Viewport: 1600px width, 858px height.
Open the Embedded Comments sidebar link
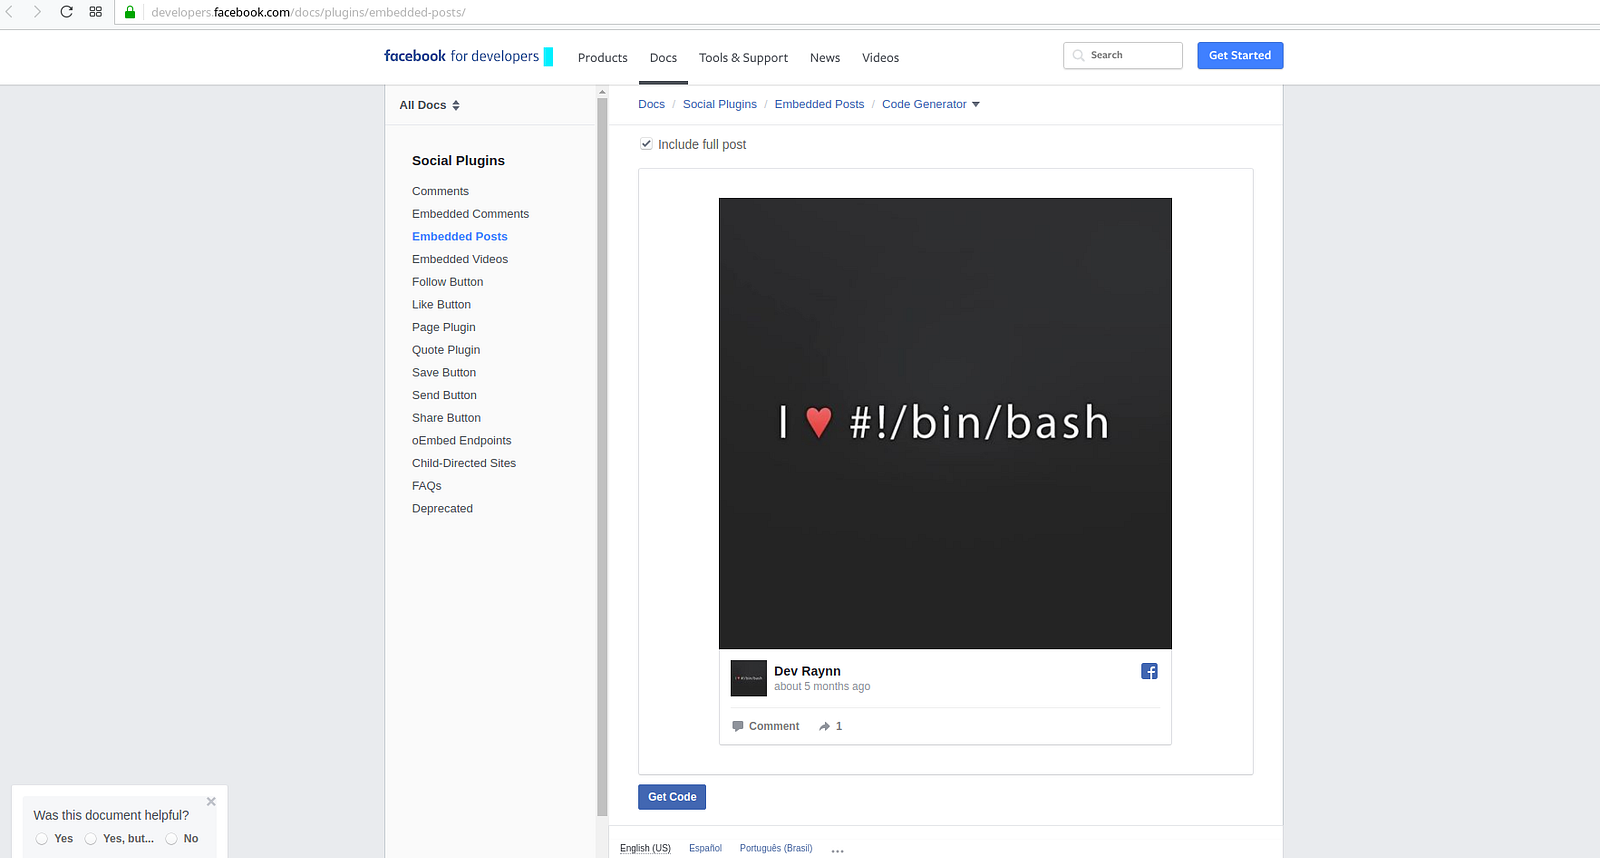[x=470, y=214]
